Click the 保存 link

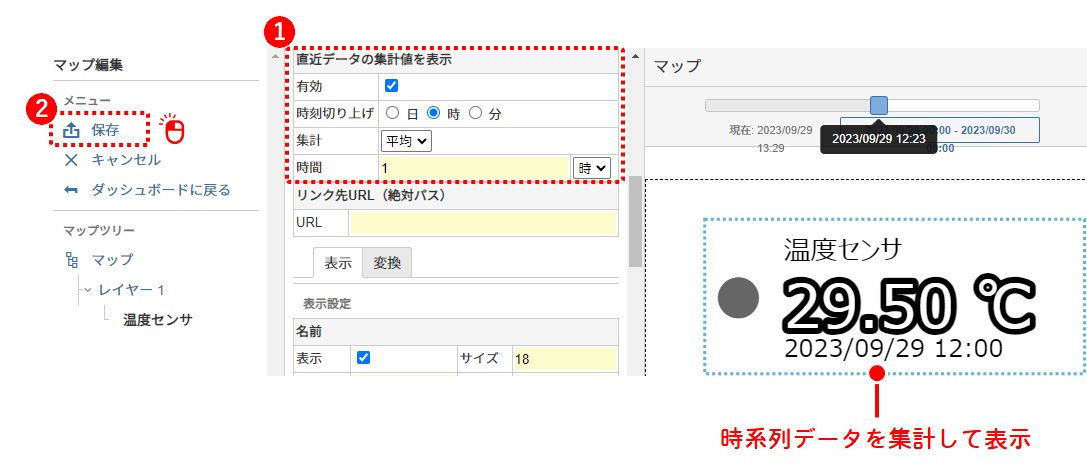[105, 130]
